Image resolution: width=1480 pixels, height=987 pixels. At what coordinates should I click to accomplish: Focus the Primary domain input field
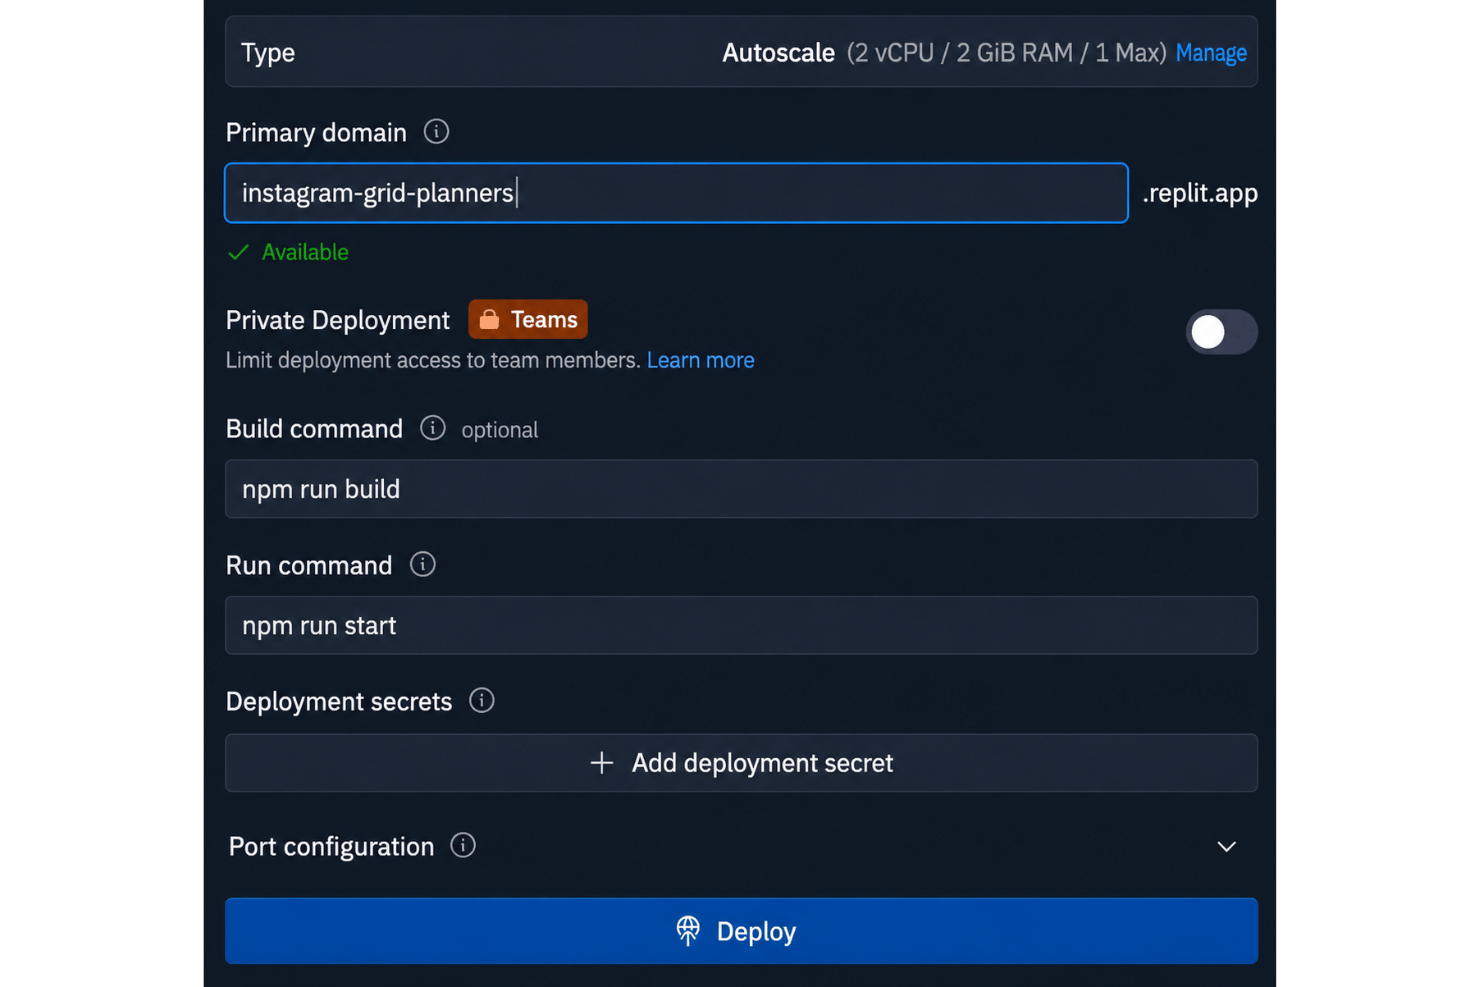pos(676,193)
